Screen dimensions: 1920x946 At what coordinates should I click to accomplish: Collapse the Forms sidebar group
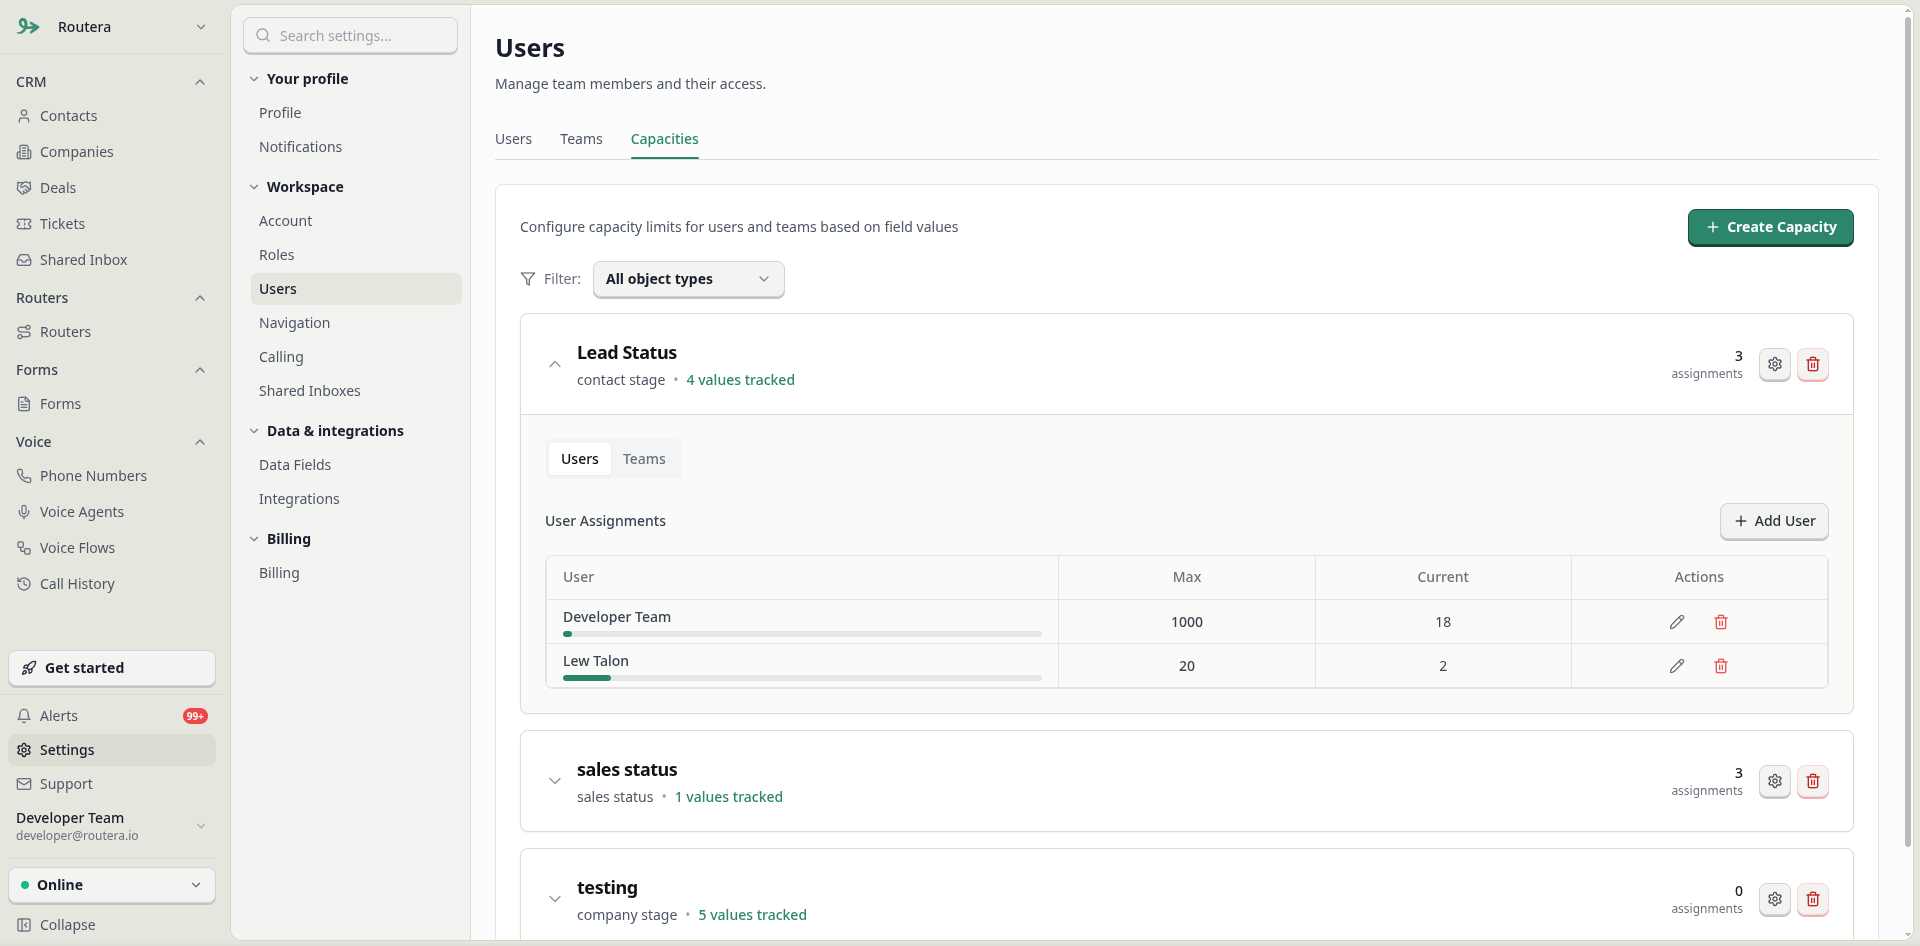click(200, 370)
